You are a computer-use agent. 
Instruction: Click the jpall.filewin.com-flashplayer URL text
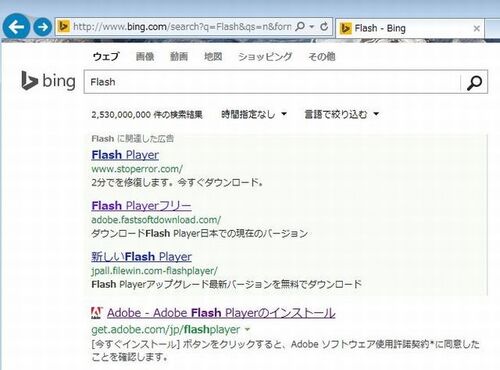(154, 271)
